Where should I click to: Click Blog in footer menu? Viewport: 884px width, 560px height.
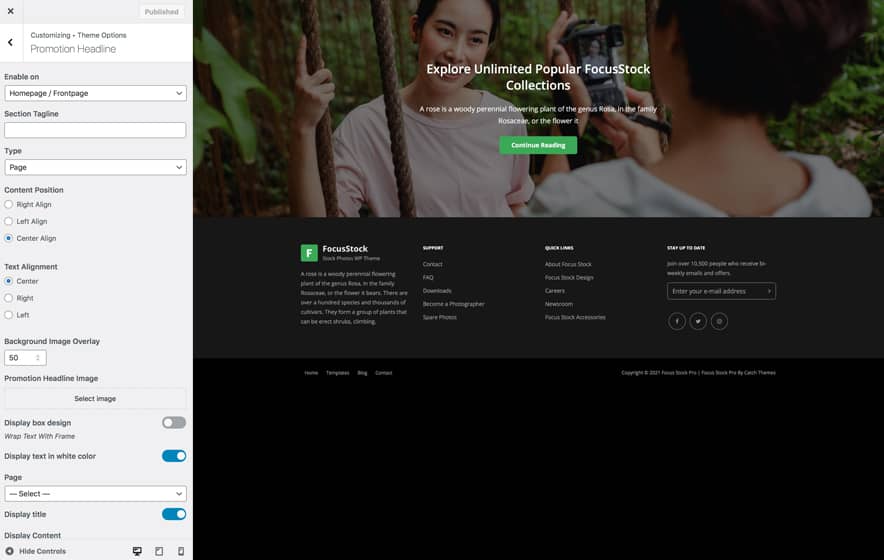click(x=363, y=373)
